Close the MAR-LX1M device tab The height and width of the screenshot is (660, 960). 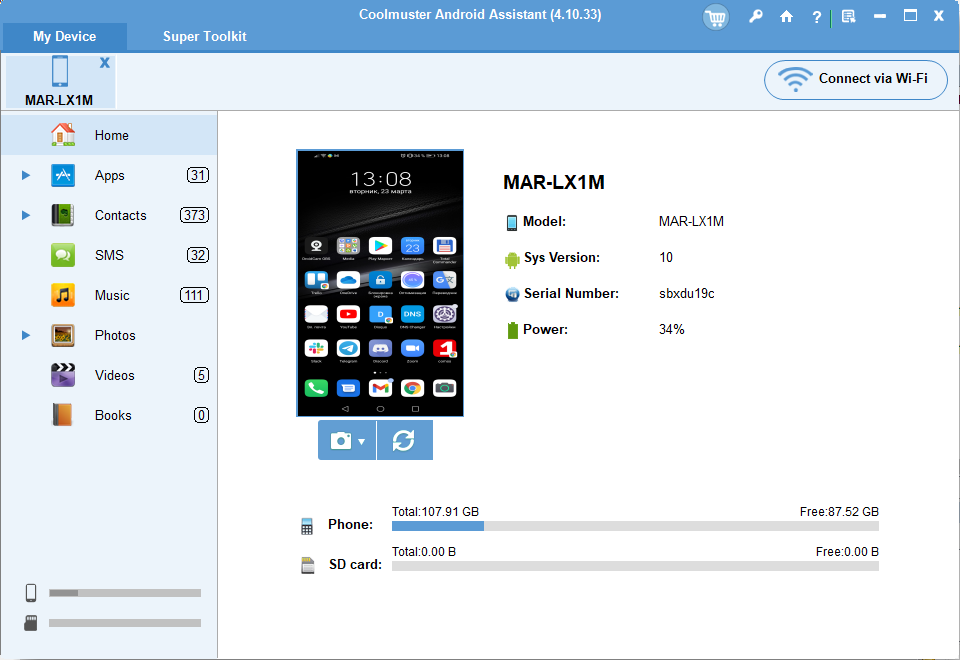point(104,63)
